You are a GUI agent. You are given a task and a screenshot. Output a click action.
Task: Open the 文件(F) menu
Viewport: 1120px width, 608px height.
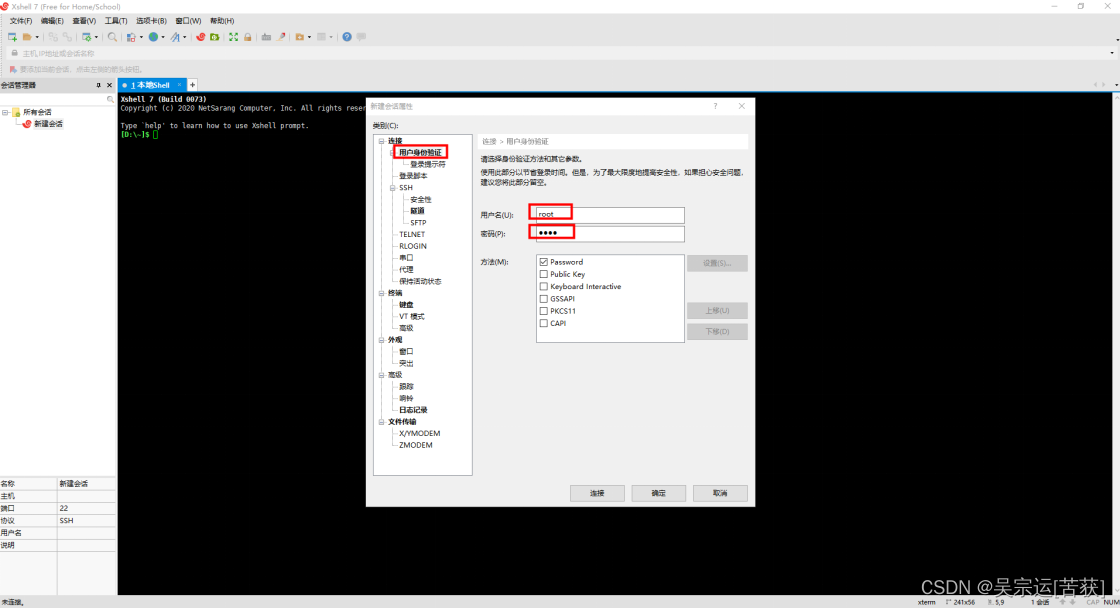pyautogui.click(x=21, y=21)
